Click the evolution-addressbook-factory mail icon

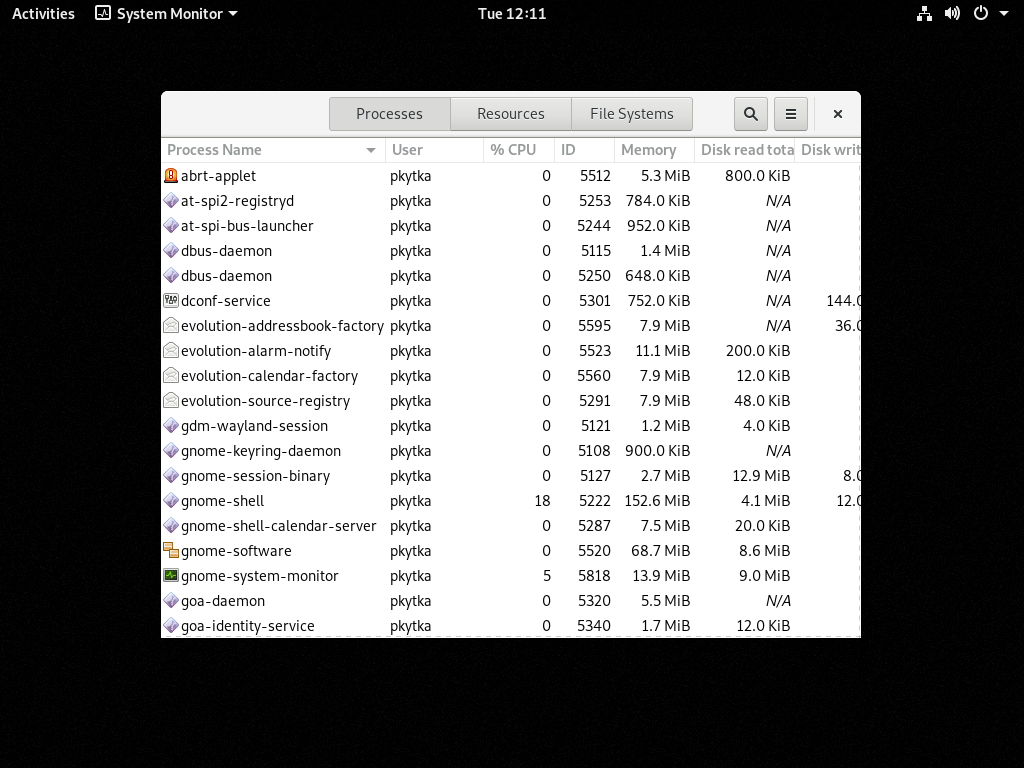(170, 325)
